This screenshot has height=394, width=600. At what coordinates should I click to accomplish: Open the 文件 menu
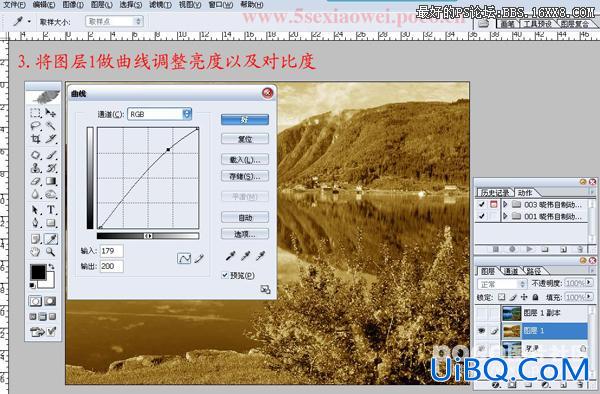click(14, 5)
